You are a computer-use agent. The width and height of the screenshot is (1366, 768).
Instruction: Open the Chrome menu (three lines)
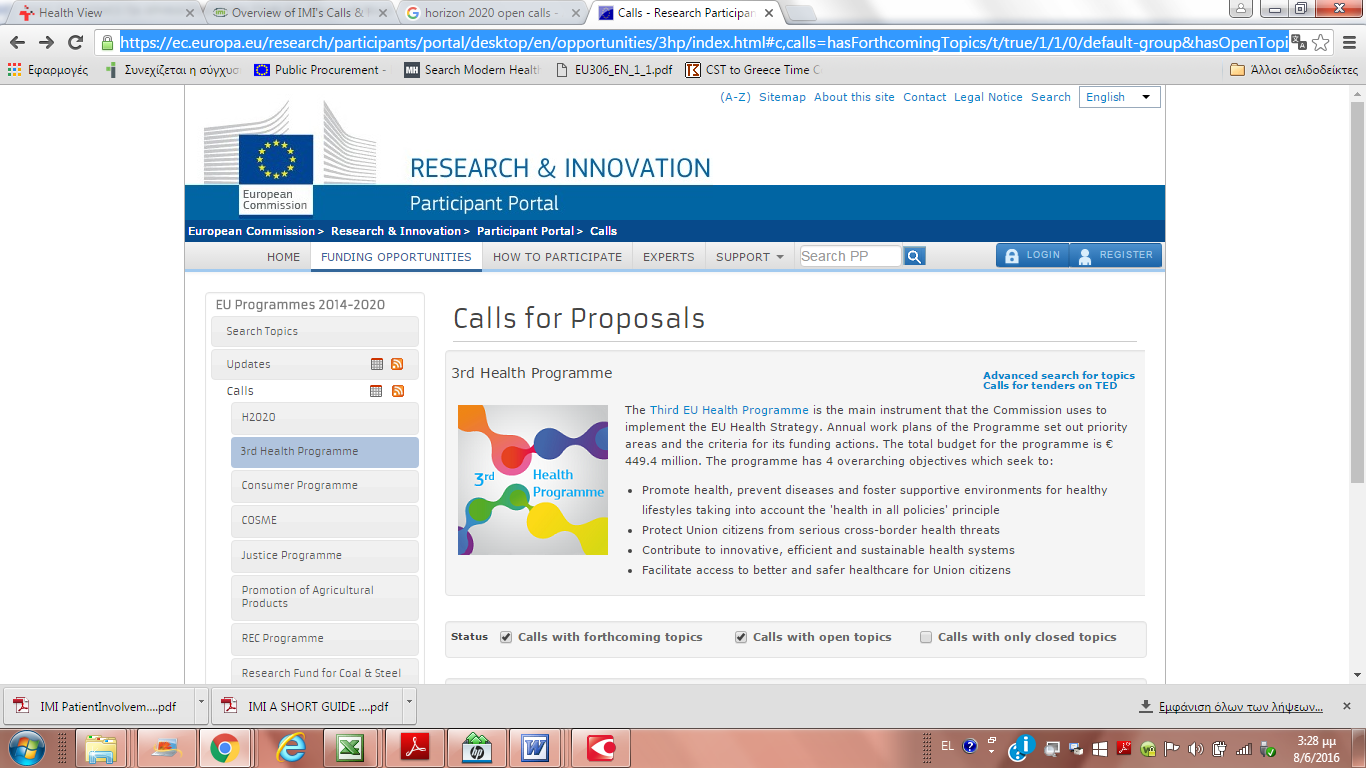click(x=1347, y=42)
